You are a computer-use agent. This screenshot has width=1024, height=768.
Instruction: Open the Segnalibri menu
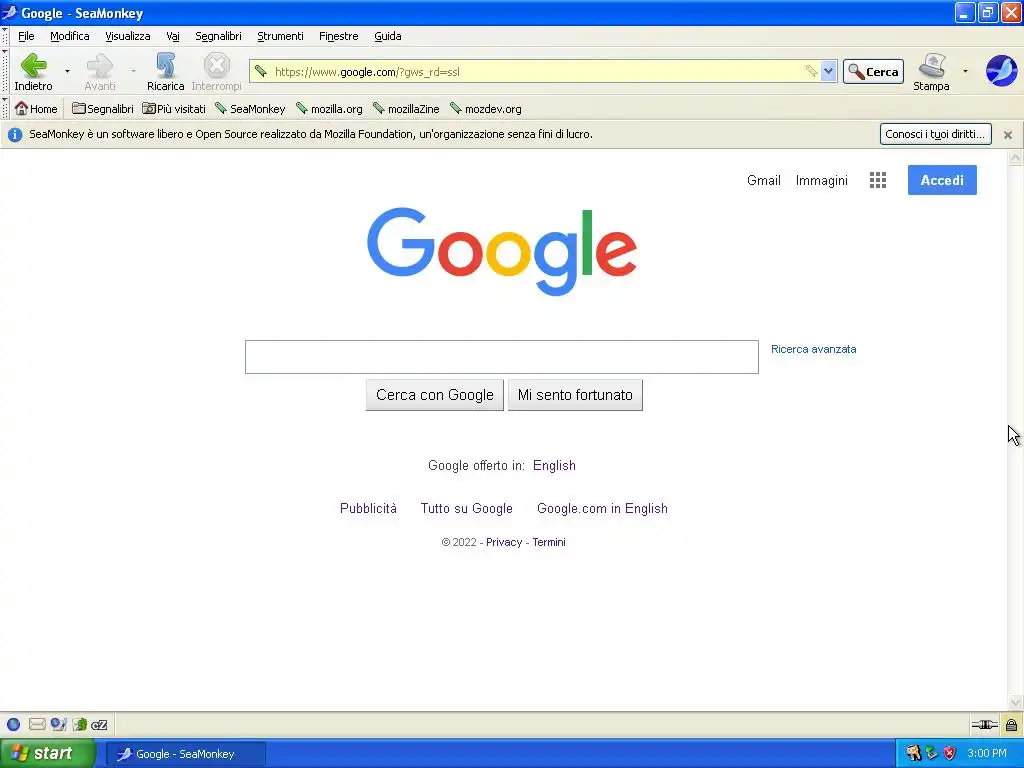(x=218, y=36)
